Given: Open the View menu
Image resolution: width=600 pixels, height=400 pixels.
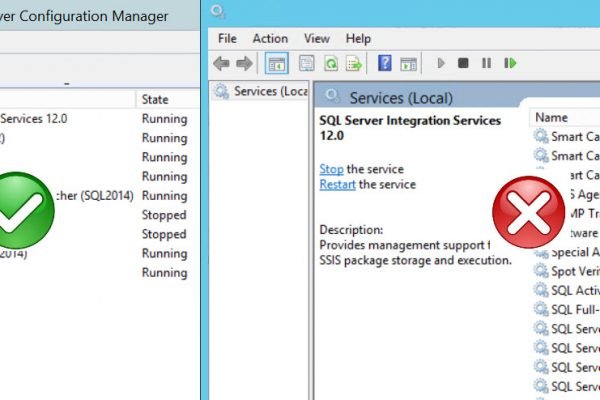Looking at the screenshot, I should (317, 38).
